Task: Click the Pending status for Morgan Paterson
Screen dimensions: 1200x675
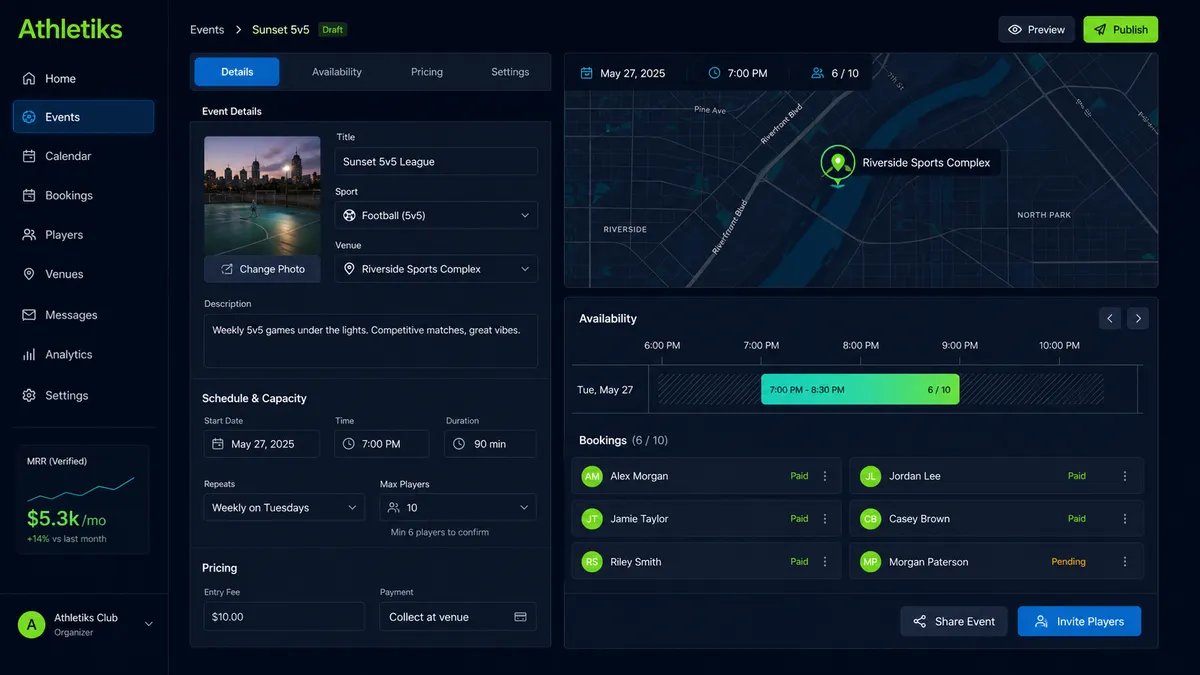Action: (1068, 562)
